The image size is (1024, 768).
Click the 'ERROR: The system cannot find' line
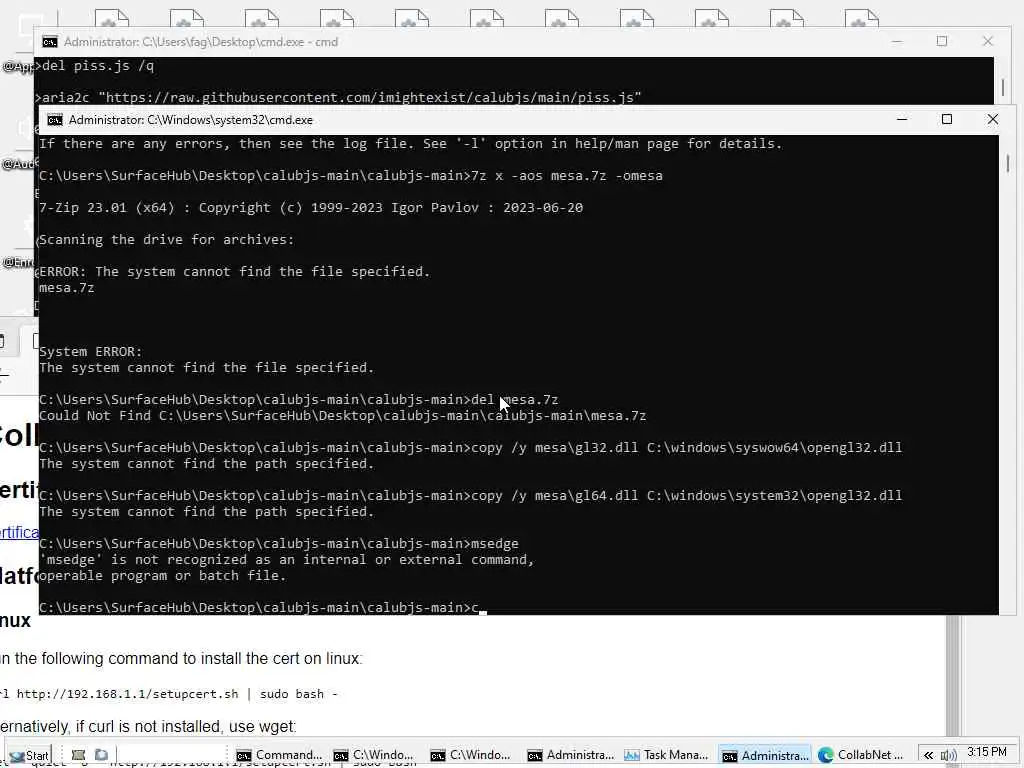(x=234, y=272)
